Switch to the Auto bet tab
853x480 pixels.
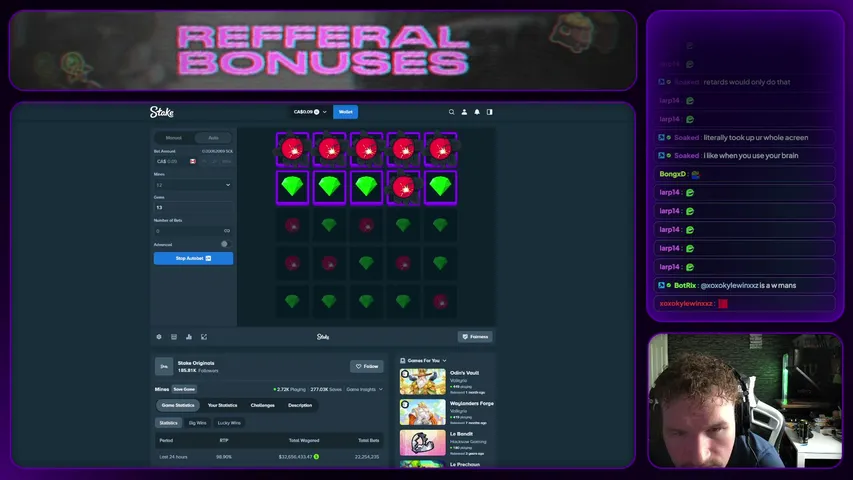click(x=213, y=138)
